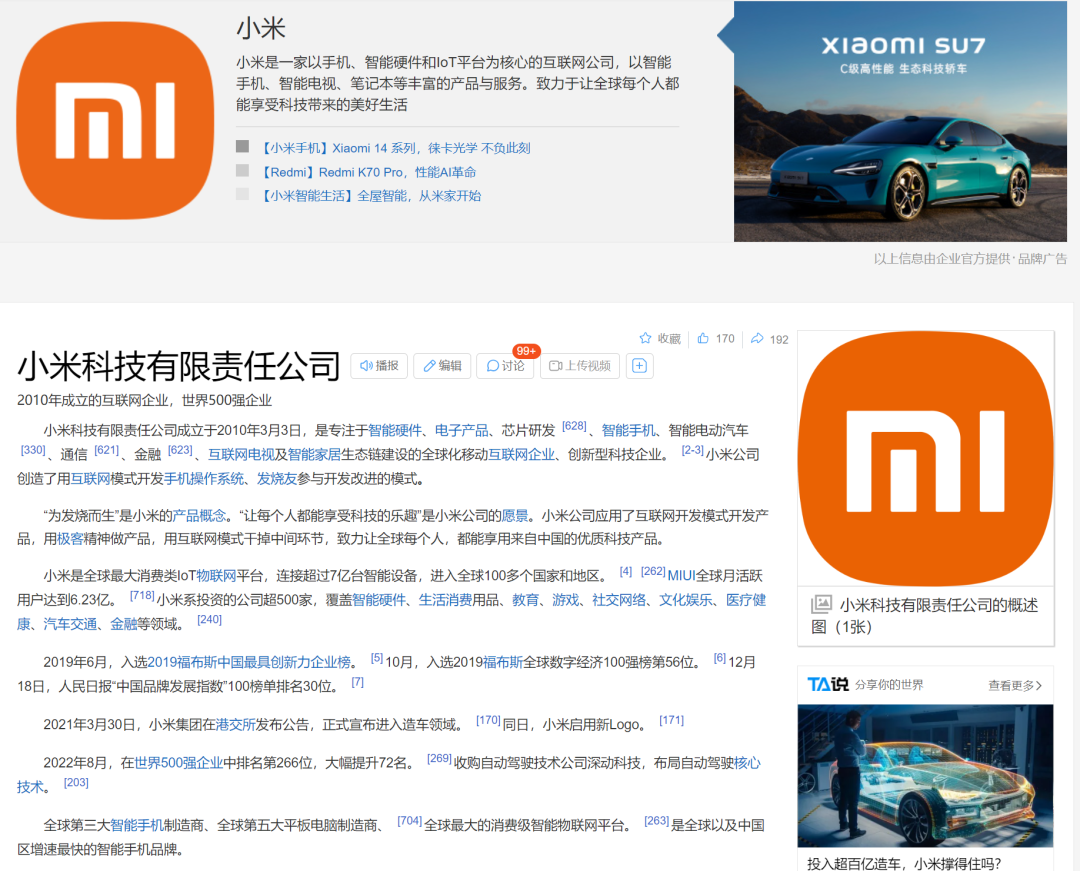The height and width of the screenshot is (871, 1080).
Task: Follow the 智能硬件 link in the first paragraph
Action: click(395, 430)
